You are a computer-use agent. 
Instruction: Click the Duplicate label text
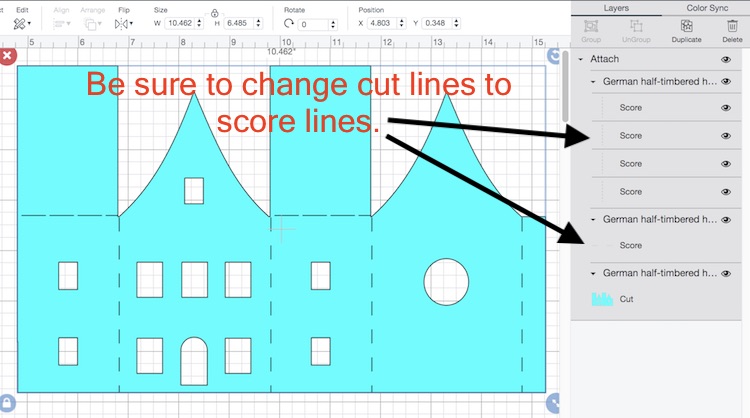tap(686, 40)
